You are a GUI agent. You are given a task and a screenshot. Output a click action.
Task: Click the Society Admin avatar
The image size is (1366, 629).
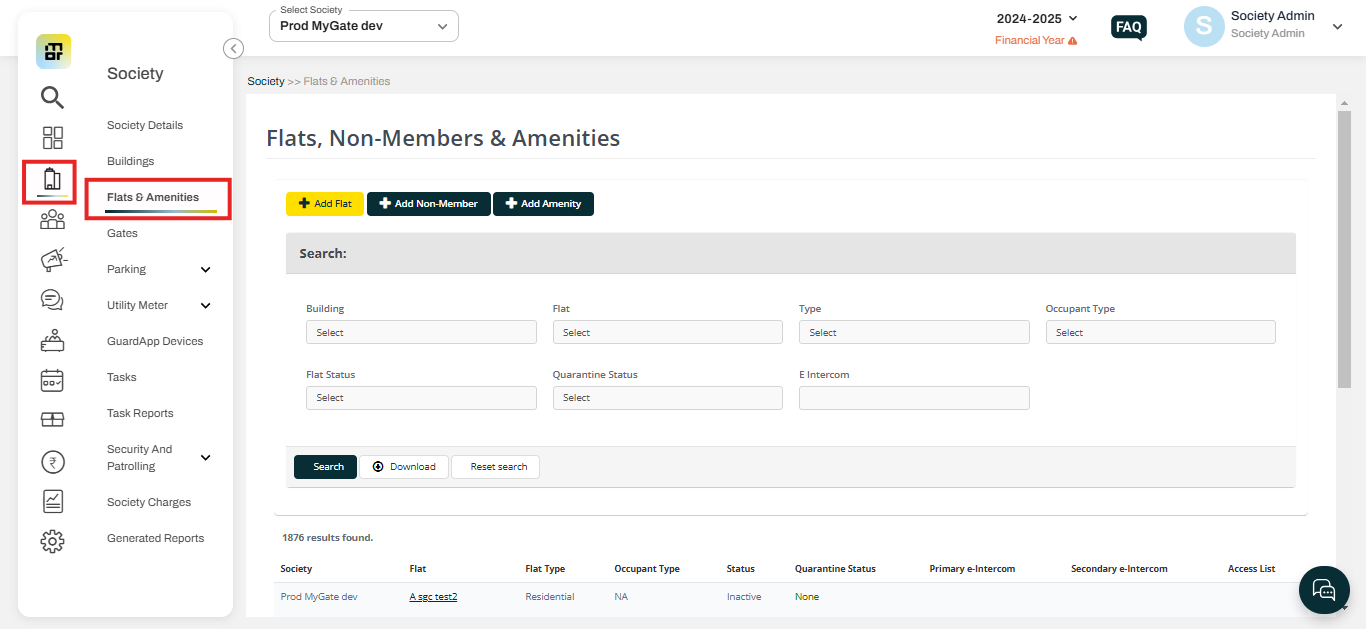pos(1204,27)
